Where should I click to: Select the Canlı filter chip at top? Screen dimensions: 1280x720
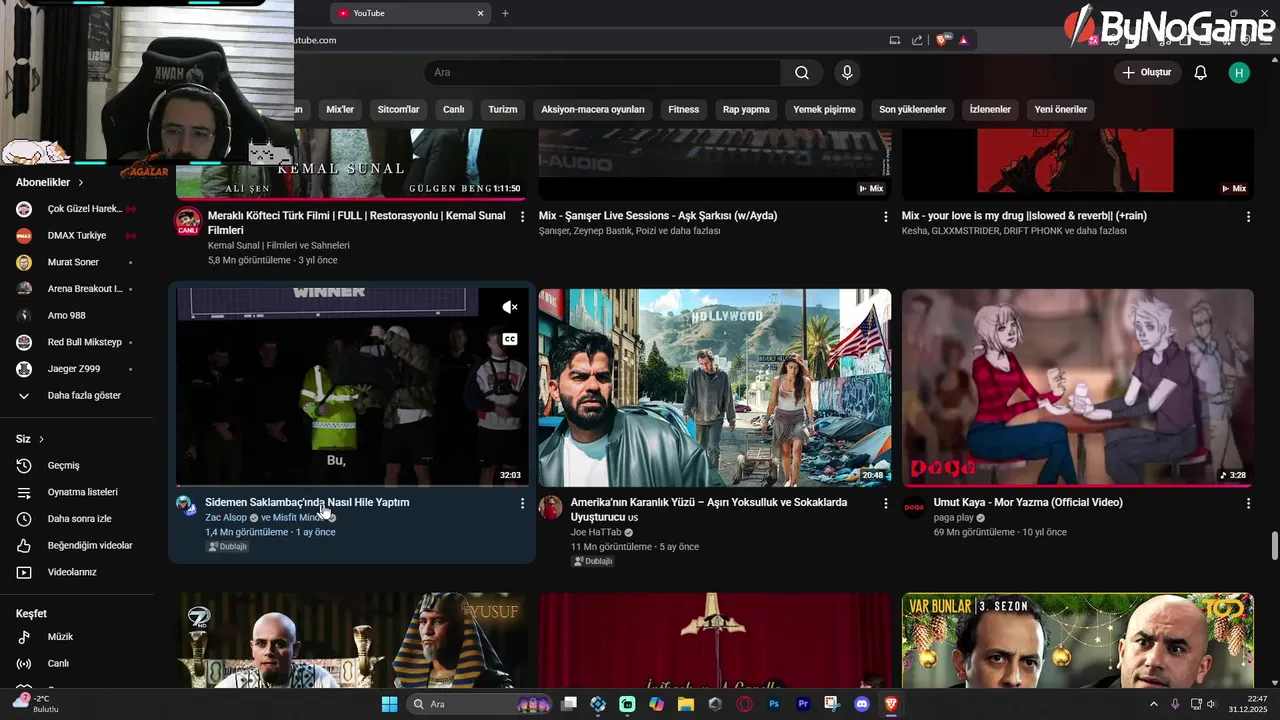tap(454, 109)
